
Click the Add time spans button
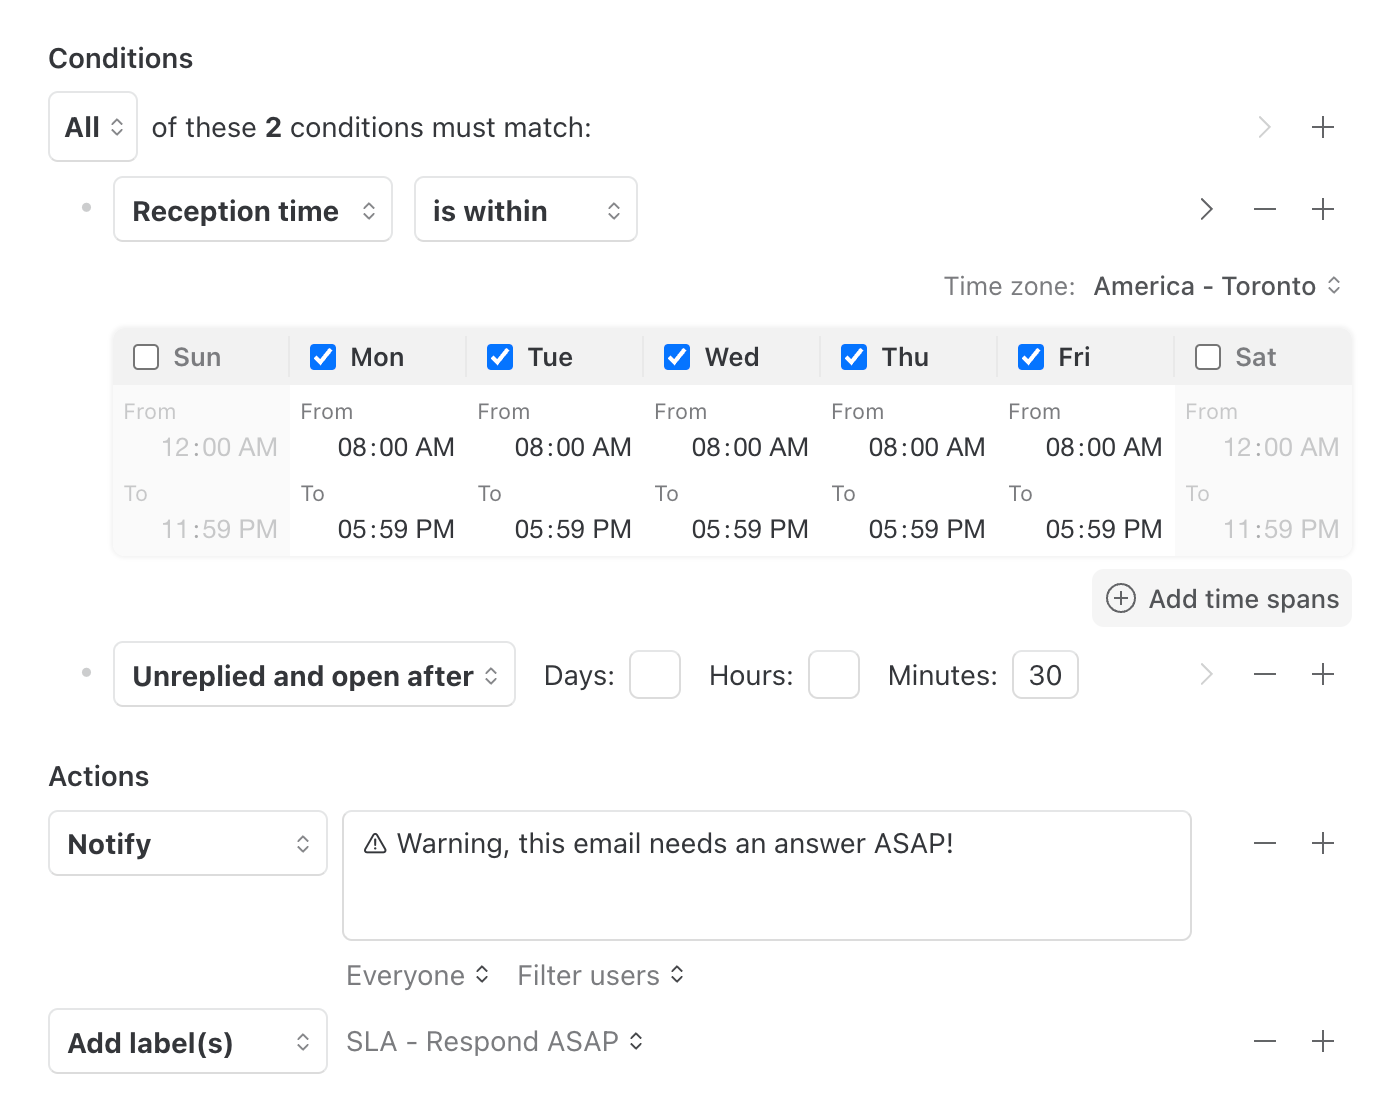[1221, 598]
